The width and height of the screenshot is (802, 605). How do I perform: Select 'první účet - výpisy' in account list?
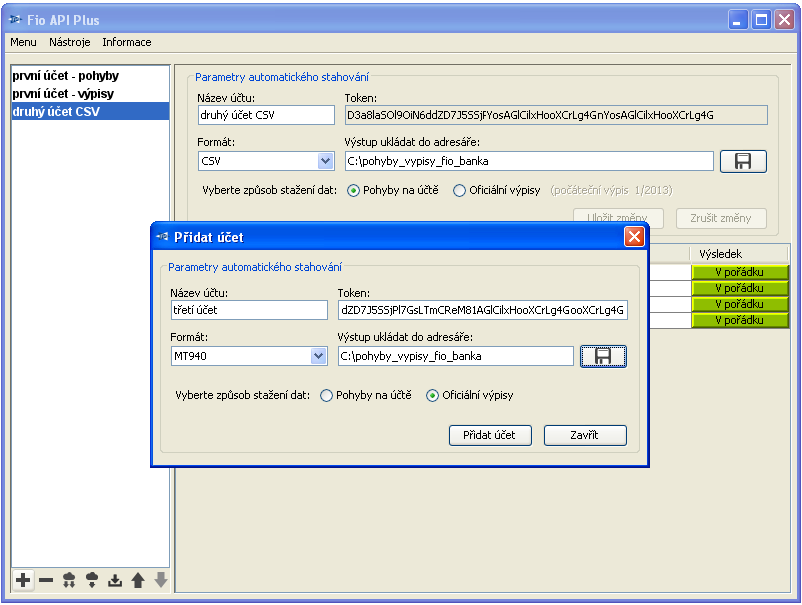[62, 93]
